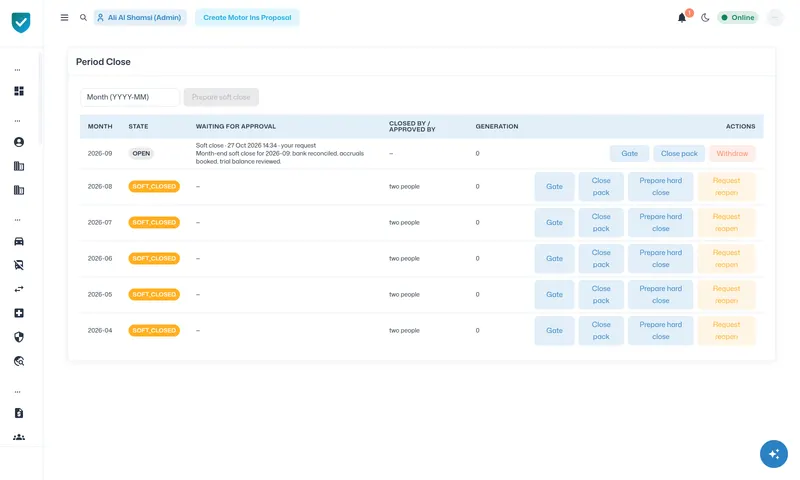800x480 pixels.
Task: Click Close pack for 2026-08
Action: click(x=601, y=187)
